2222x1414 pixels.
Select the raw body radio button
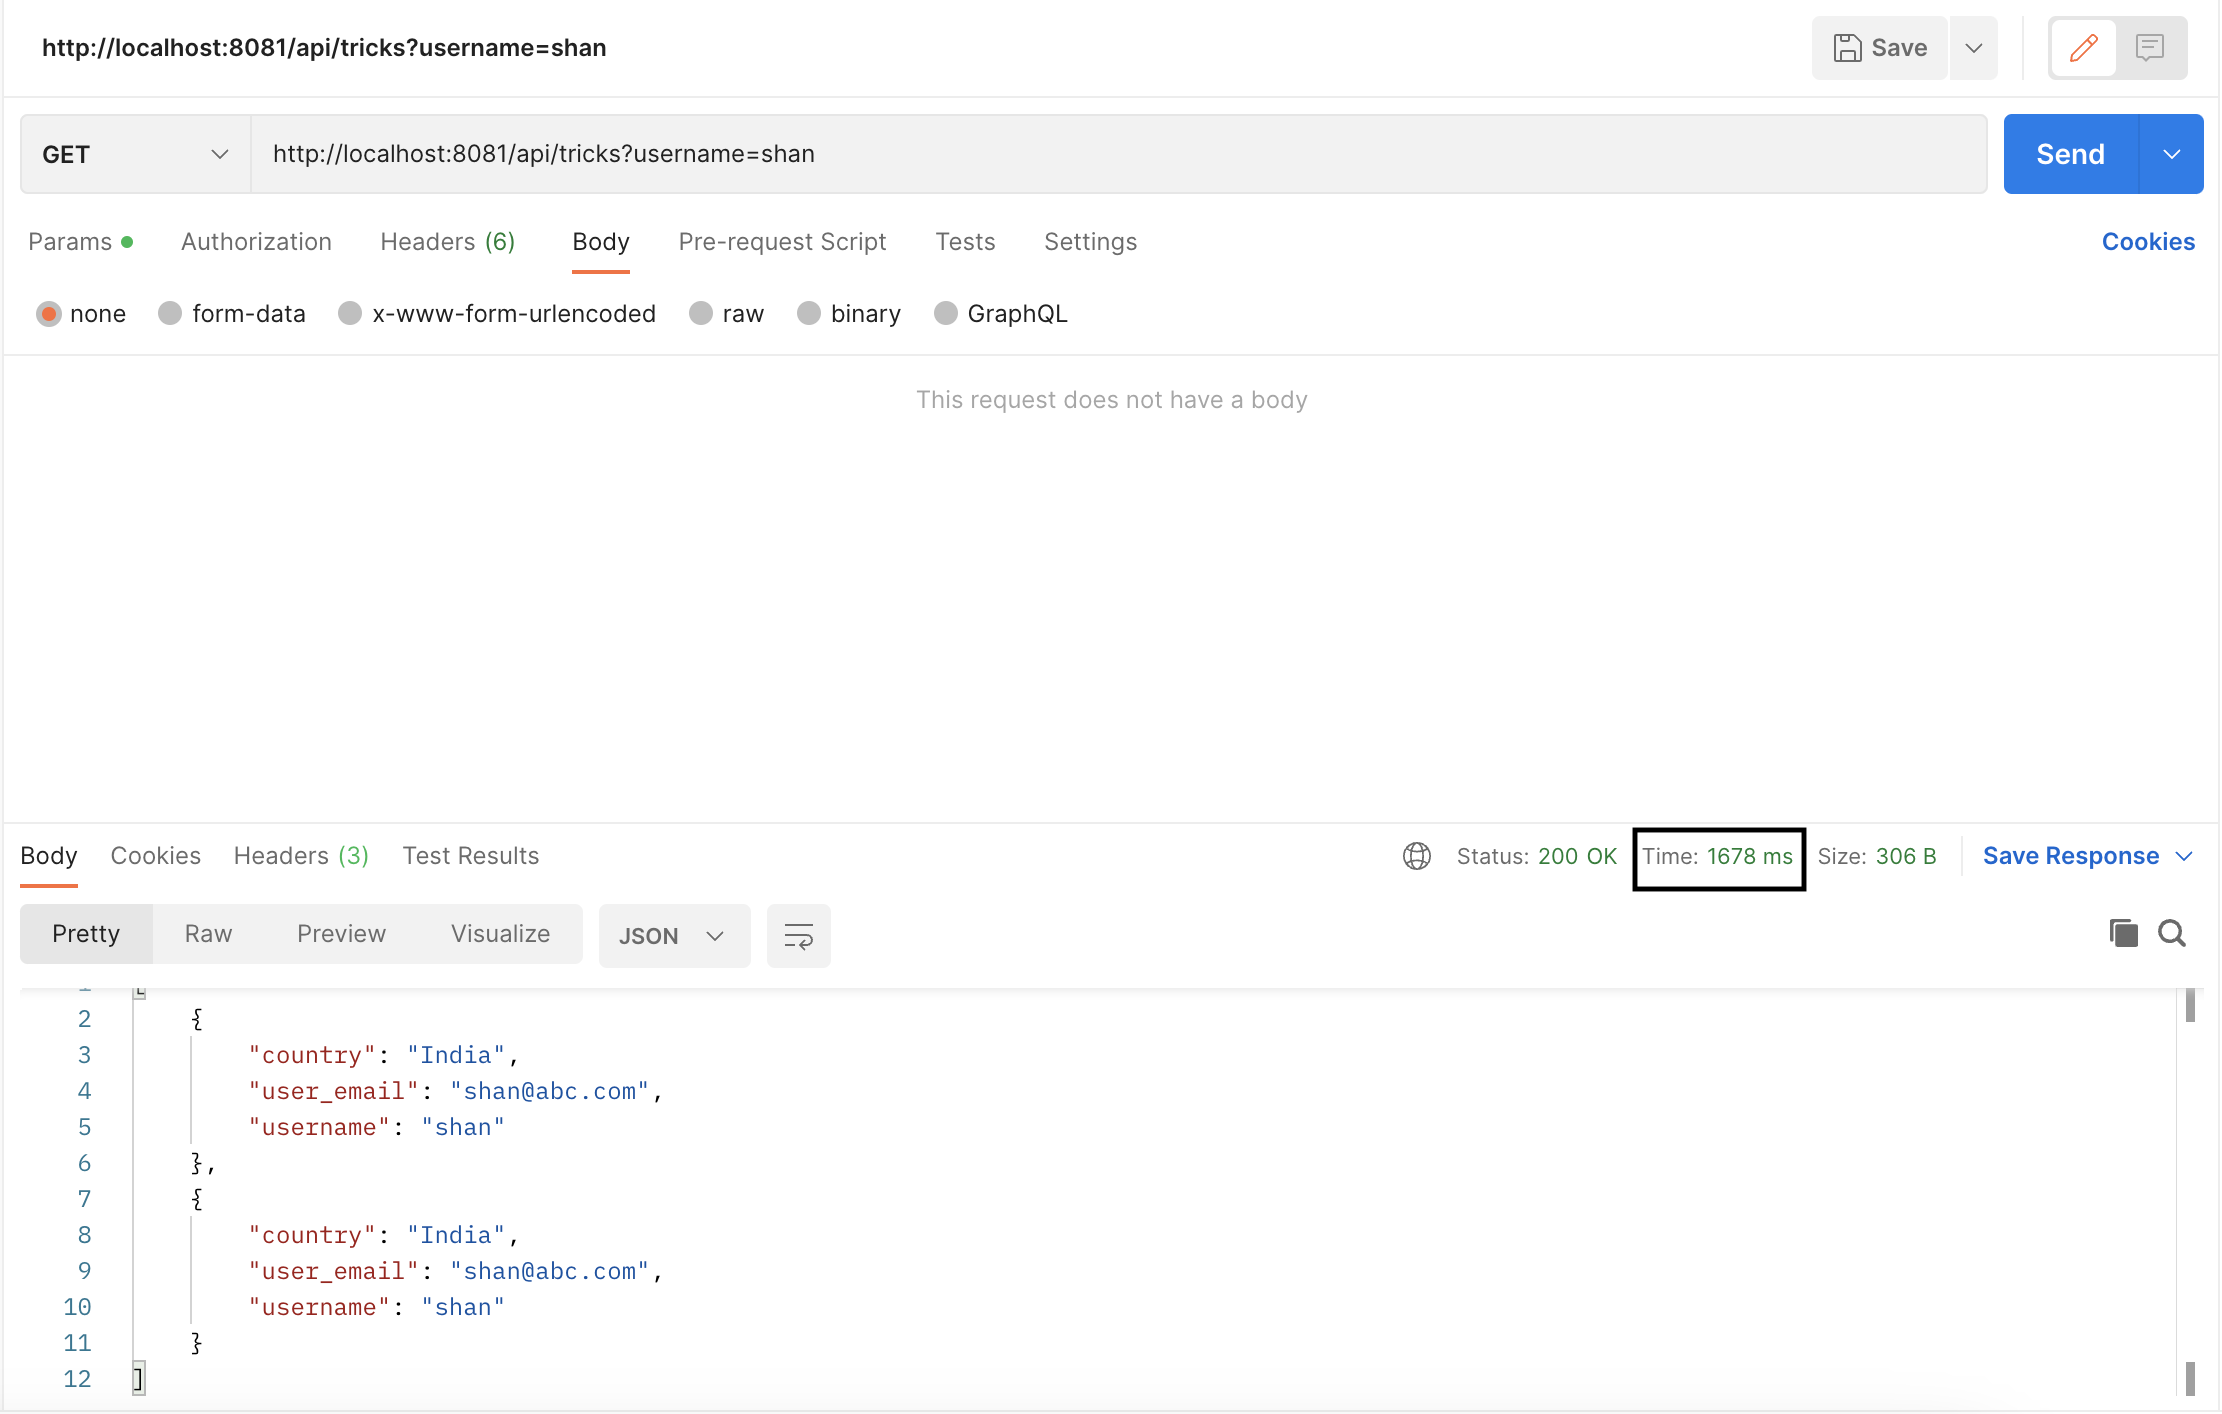701,314
